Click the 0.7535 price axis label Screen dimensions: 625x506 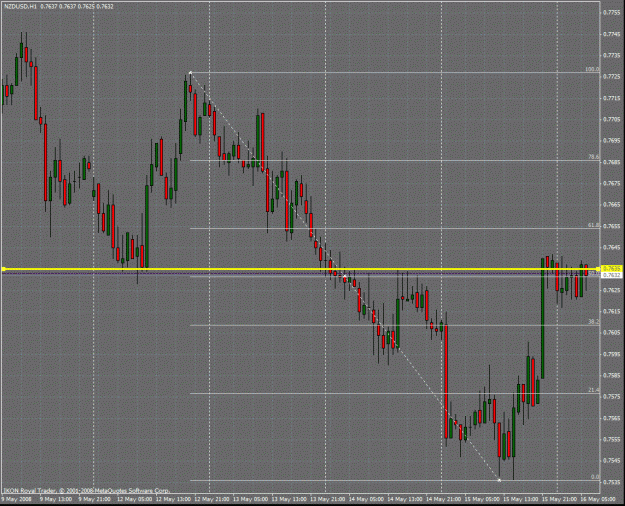(611, 482)
